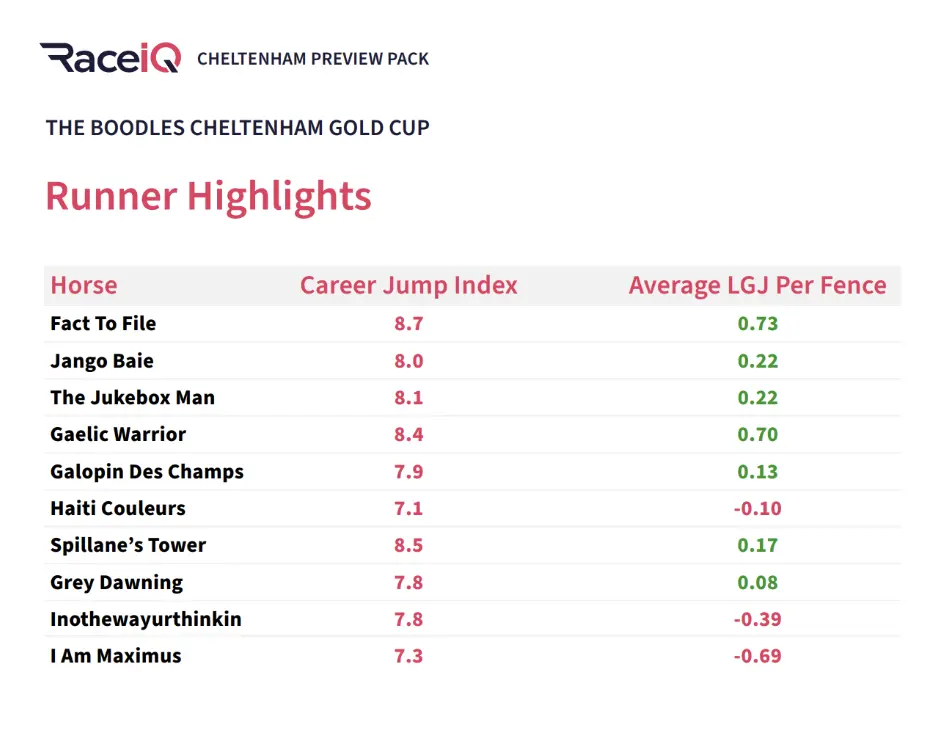Click Grey Dawning in the table
The image size is (946, 732).
116,582
